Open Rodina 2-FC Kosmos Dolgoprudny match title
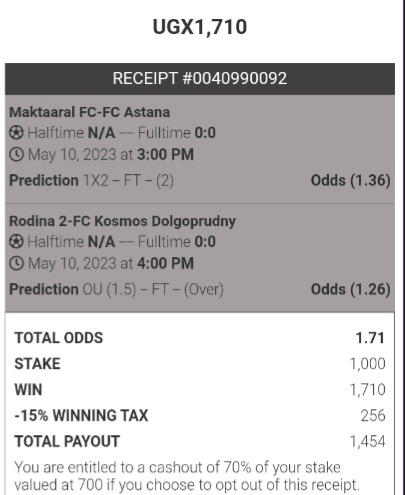 [122, 221]
